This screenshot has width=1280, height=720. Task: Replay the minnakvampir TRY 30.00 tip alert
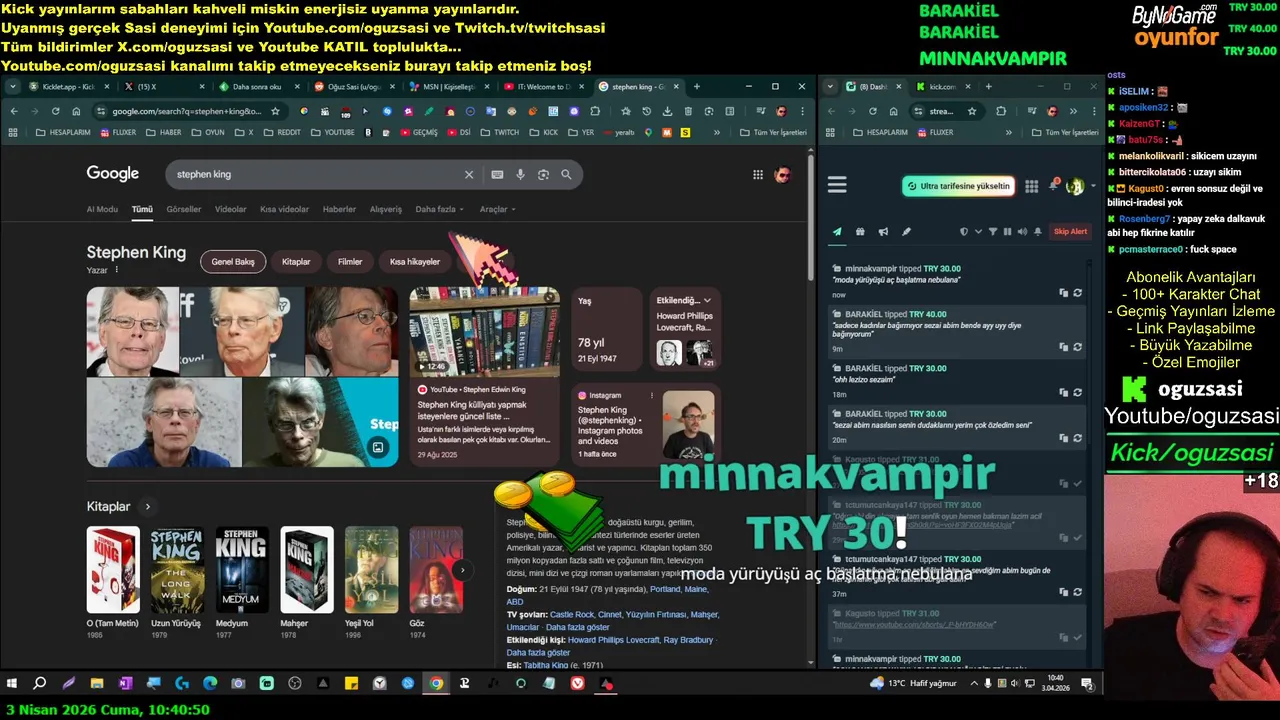click(1078, 293)
